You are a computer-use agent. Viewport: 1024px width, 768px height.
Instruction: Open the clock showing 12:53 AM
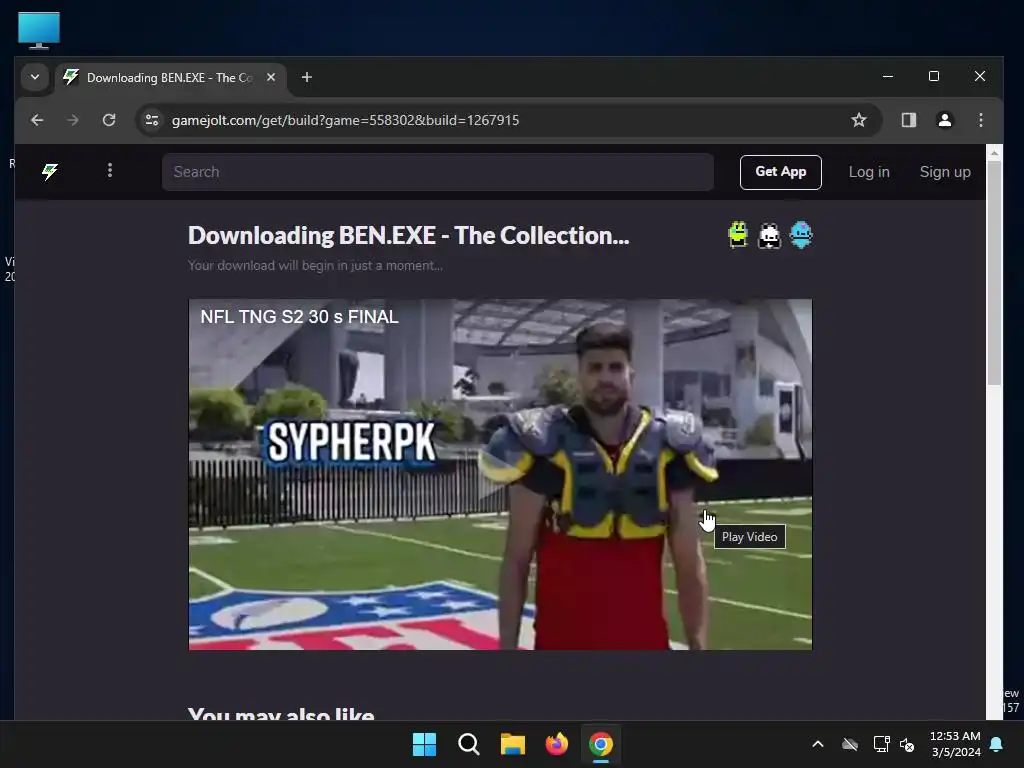tap(955, 744)
